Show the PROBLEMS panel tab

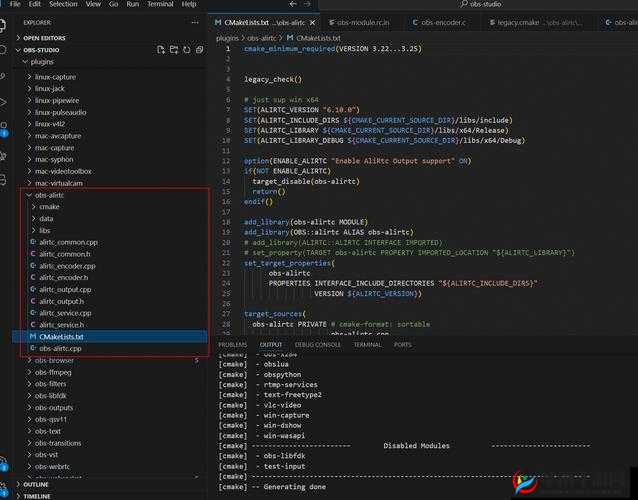pyautogui.click(x=233, y=345)
